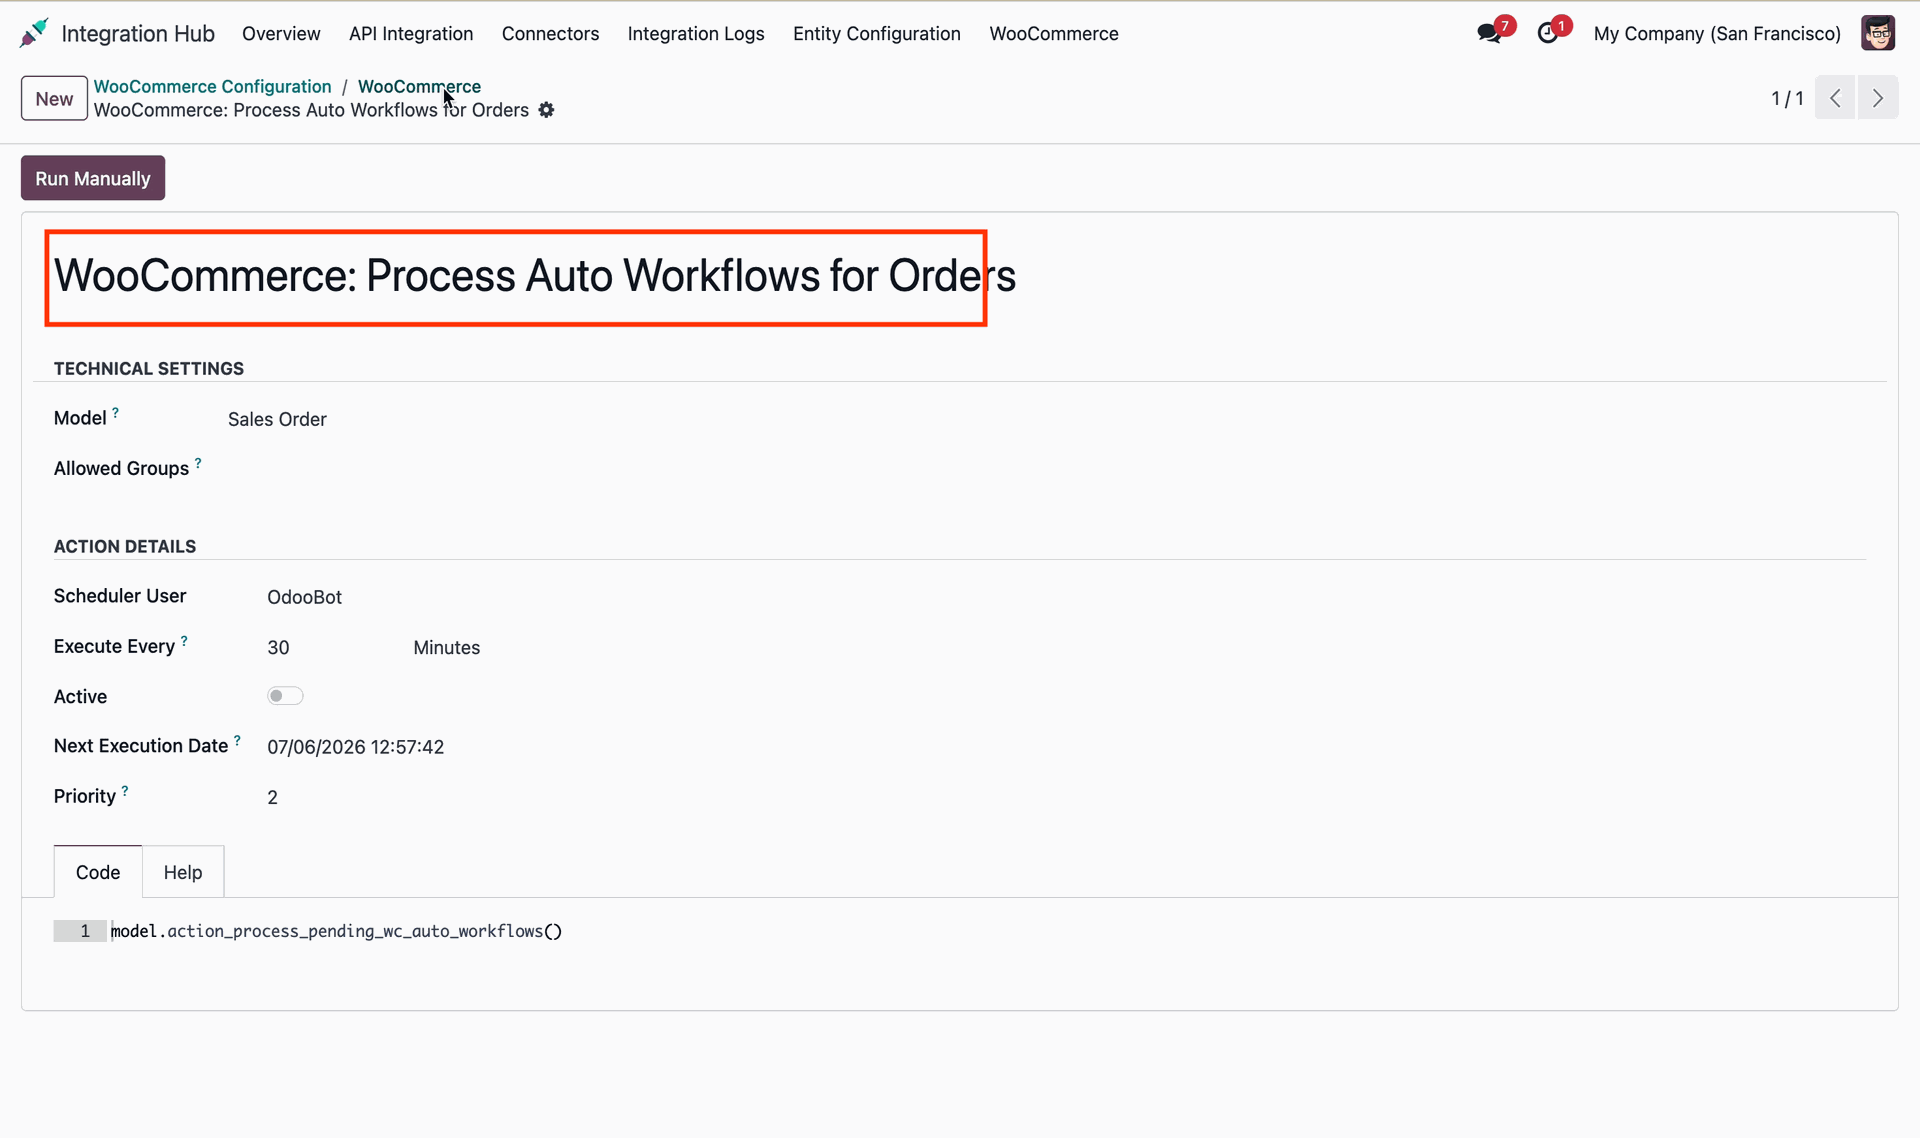The width and height of the screenshot is (1920, 1138).
Task: Open the Integration Logs menu
Action: [696, 33]
